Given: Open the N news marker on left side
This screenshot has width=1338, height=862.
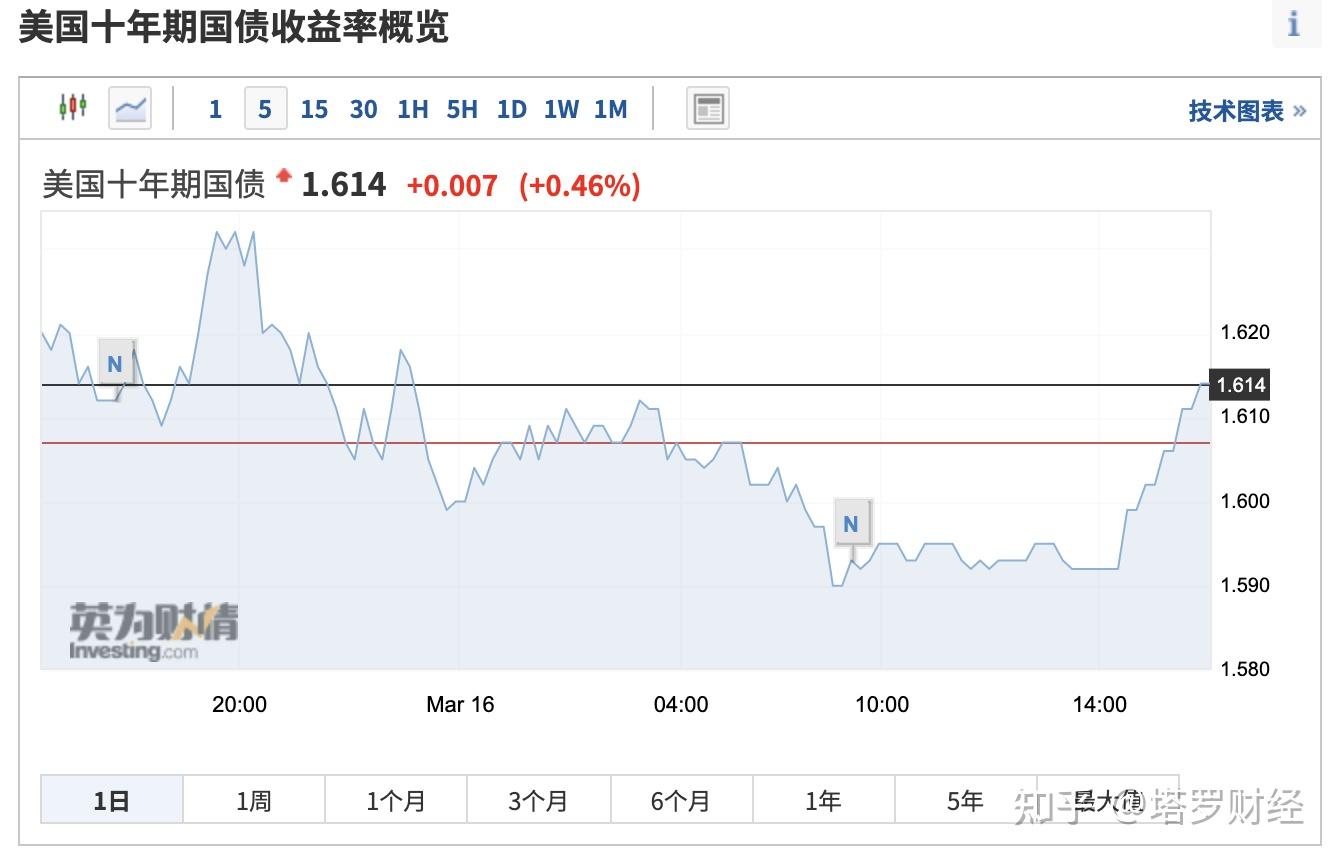Looking at the screenshot, I should point(115,364).
